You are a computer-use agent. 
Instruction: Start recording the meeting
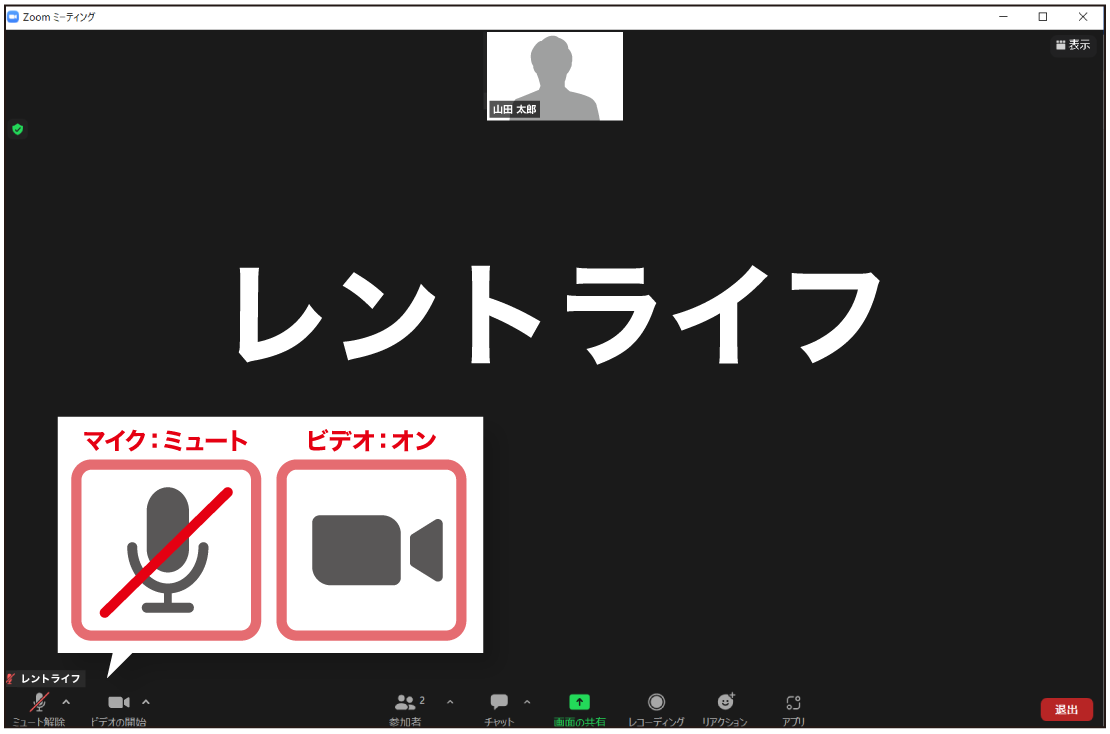click(x=656, y=709)
